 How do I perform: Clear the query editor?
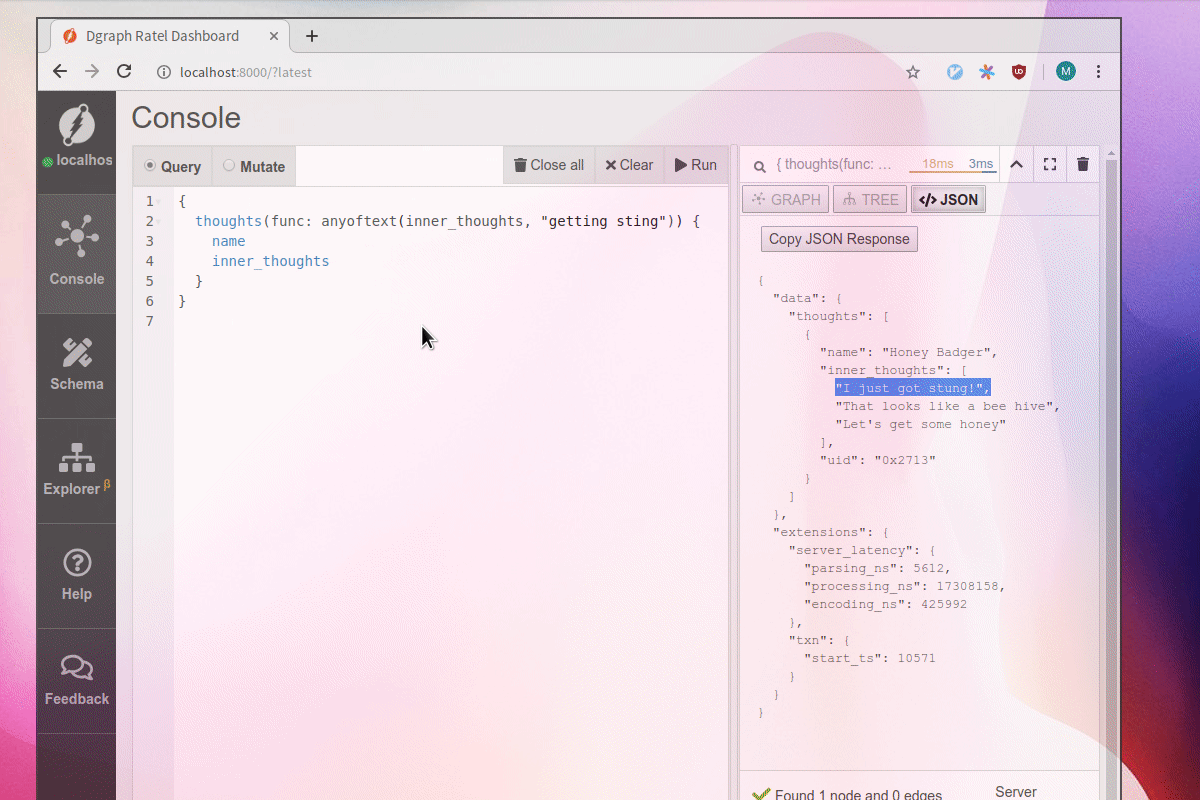tap(629, 165)
